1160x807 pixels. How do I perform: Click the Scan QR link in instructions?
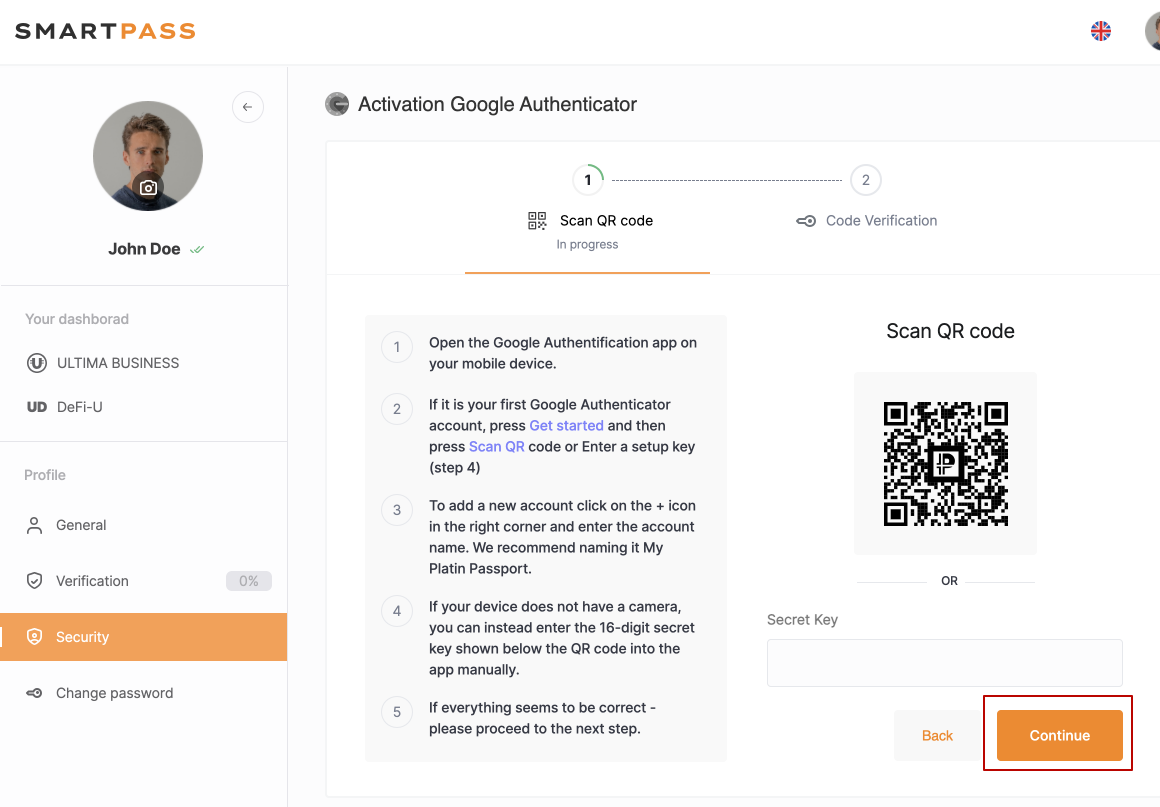(497, 447)
